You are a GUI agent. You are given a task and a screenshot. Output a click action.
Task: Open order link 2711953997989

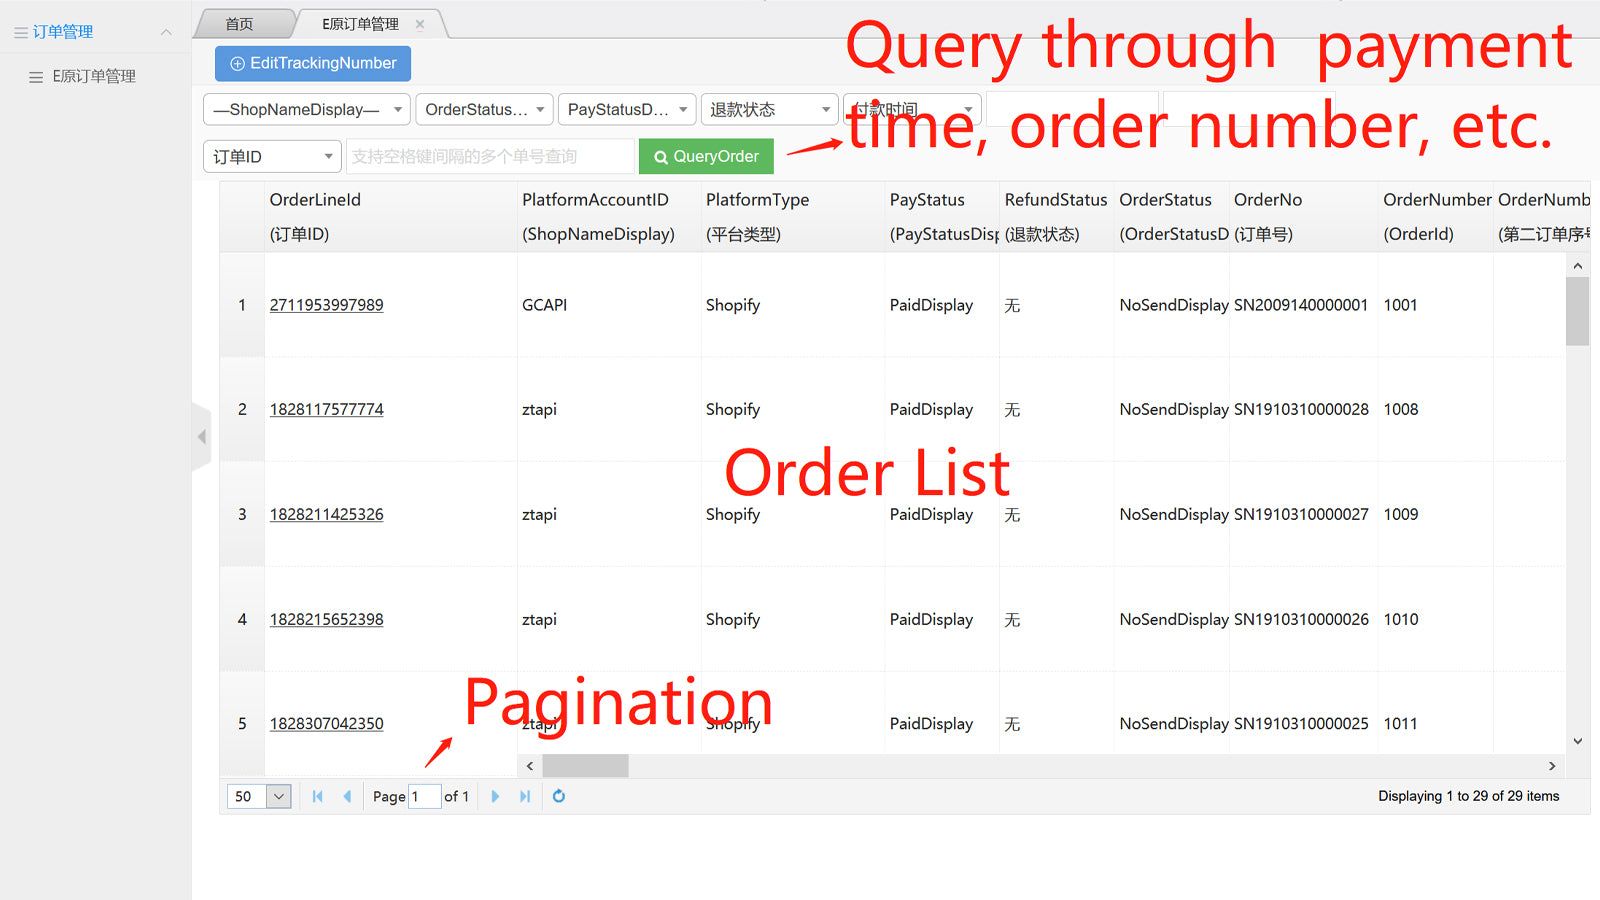pos(326,305)
